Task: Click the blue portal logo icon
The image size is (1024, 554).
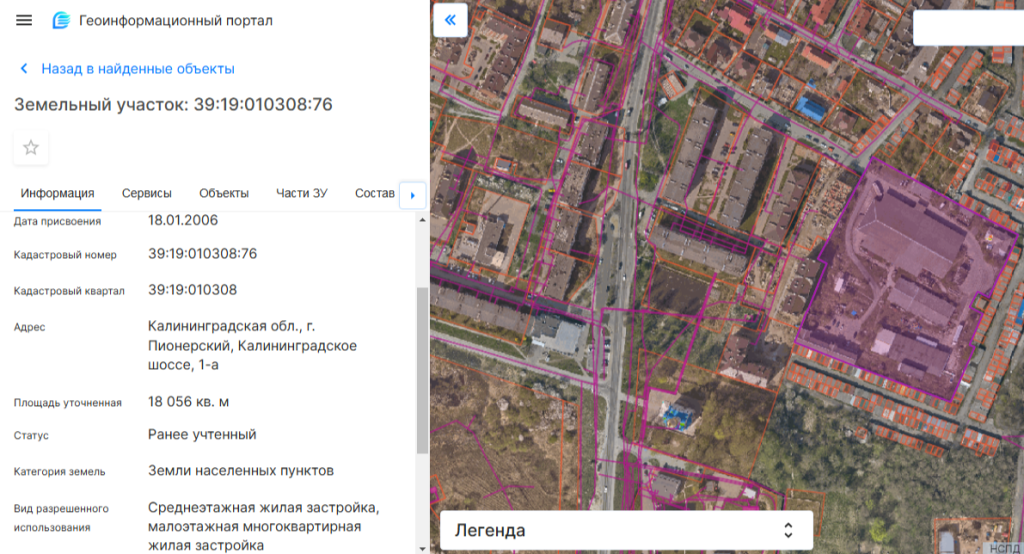Action: click(61, 21)
